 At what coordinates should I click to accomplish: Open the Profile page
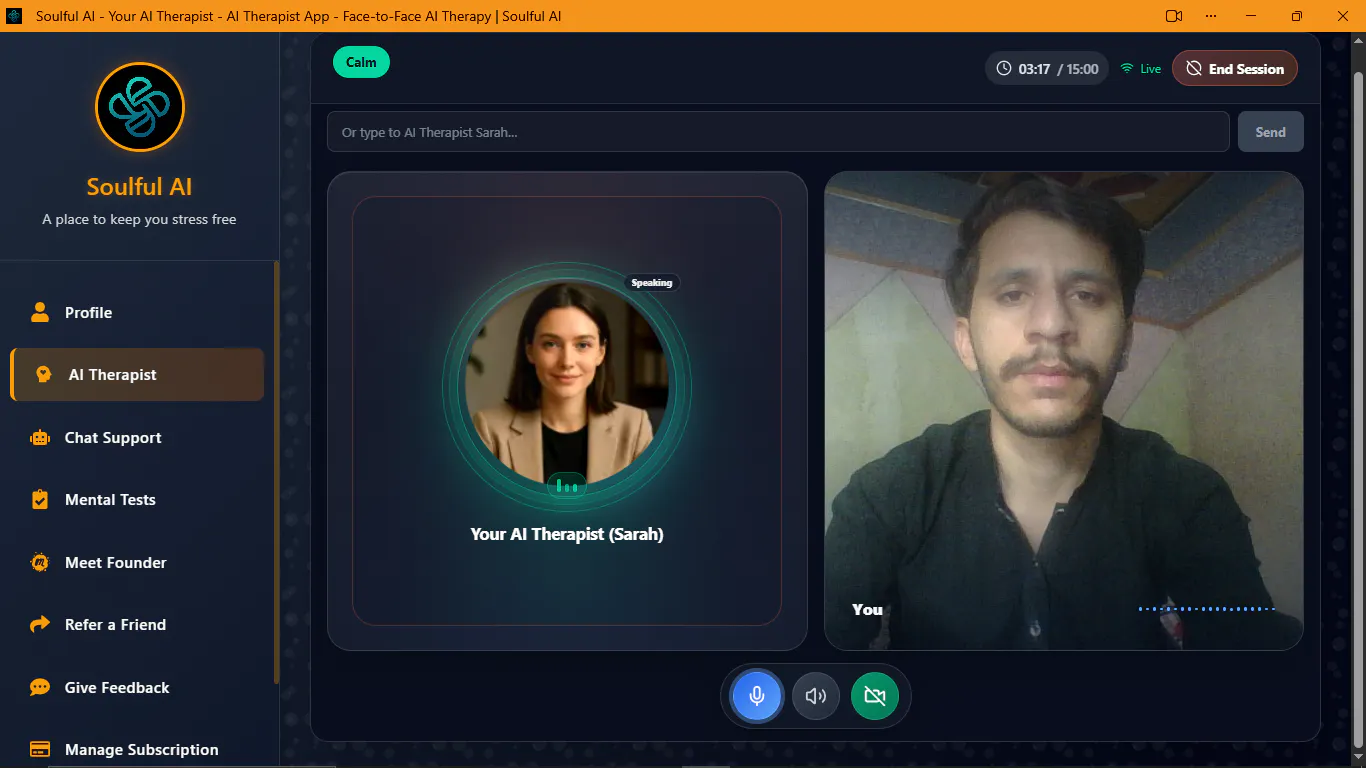137,312
